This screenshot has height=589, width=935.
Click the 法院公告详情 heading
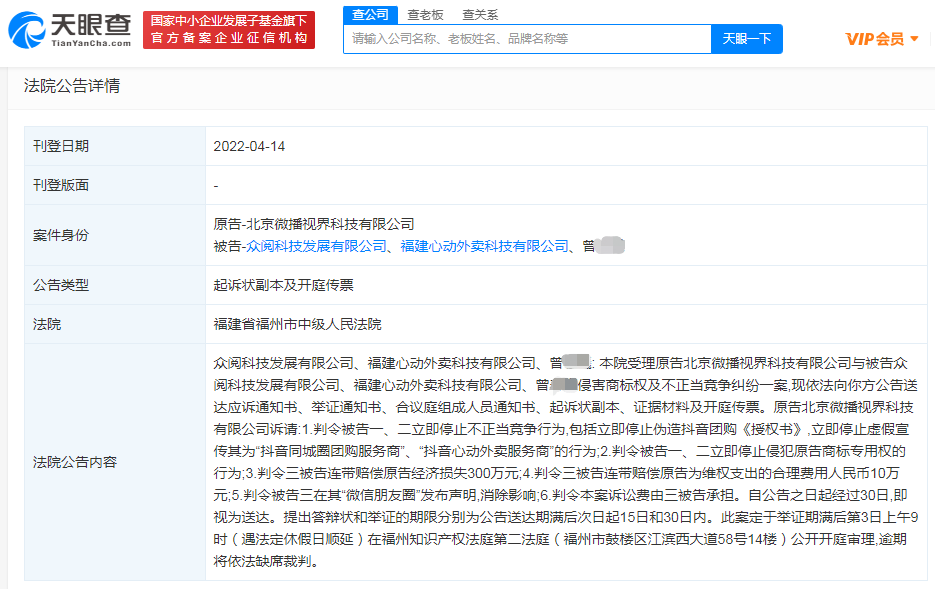72,86
